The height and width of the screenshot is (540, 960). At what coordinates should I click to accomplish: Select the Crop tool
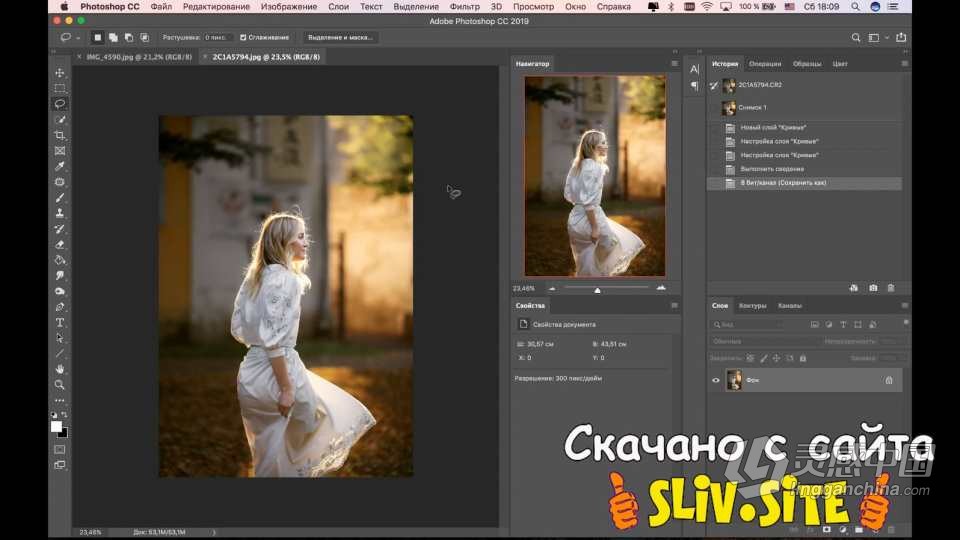(59, 135)
